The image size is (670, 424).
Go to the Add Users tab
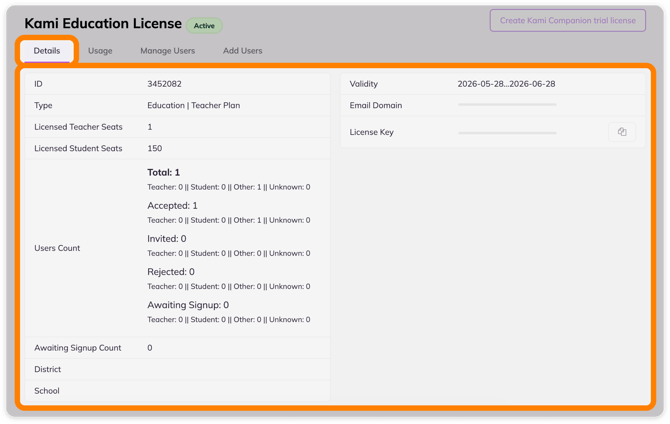point(242,51)
